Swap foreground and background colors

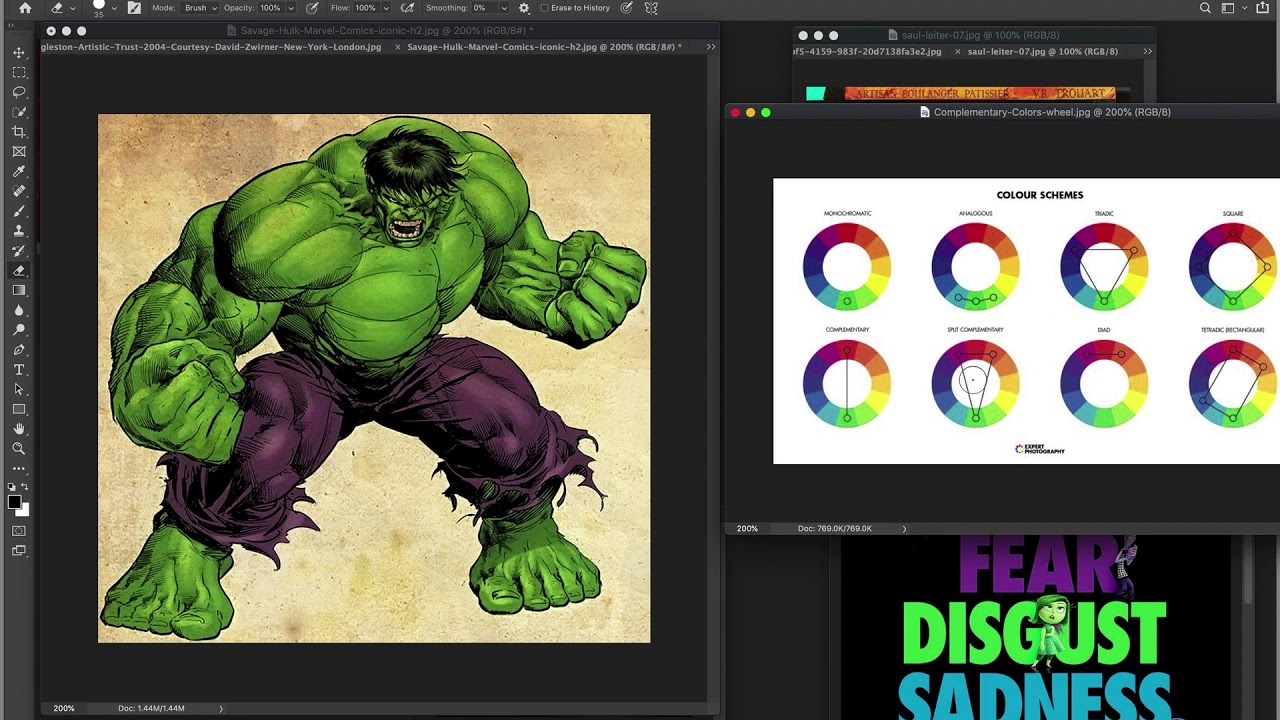click(x=25, y=487)
